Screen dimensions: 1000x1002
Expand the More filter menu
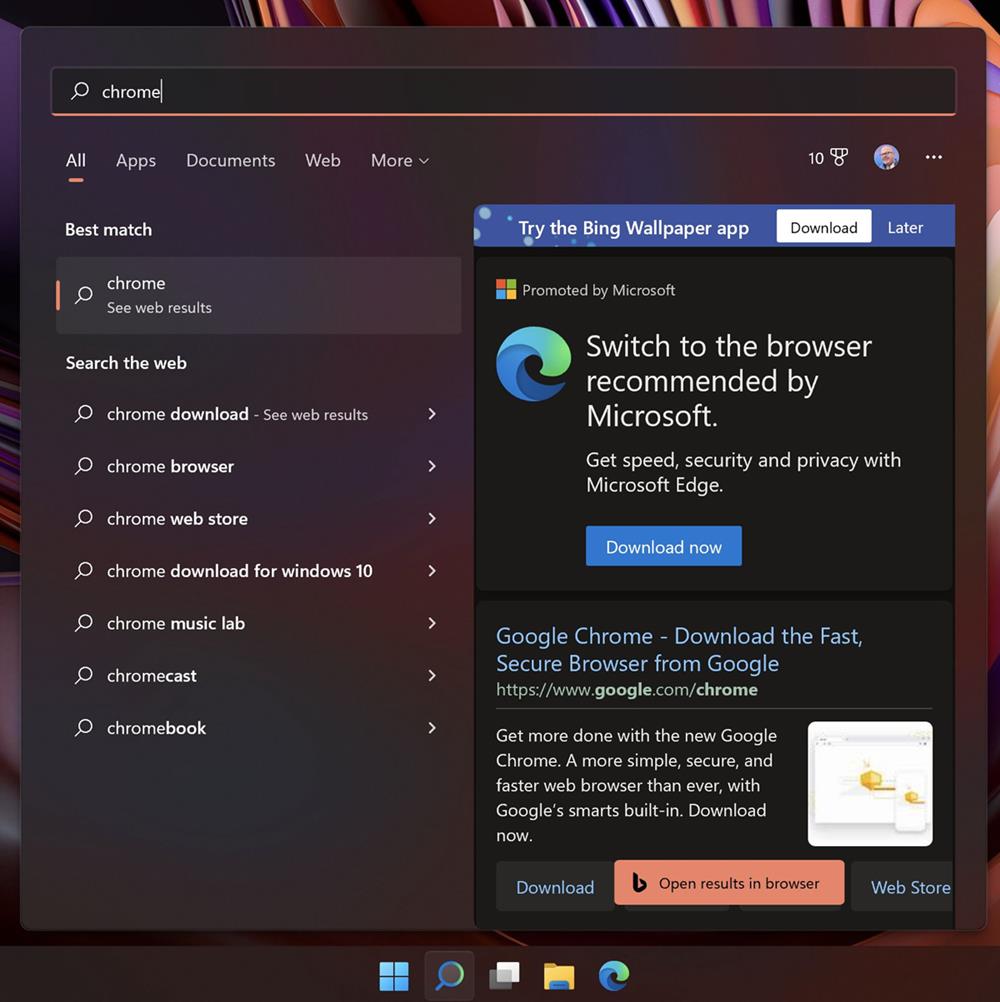coord(398,160)
